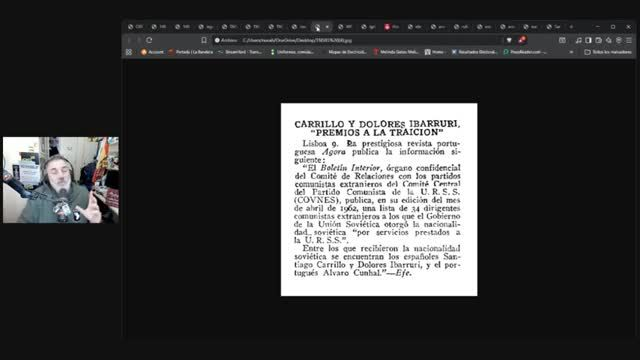The height and width of the screenshot is (360, 640).
Task: Open the red extension icon beside Shields
Action: 522,40
